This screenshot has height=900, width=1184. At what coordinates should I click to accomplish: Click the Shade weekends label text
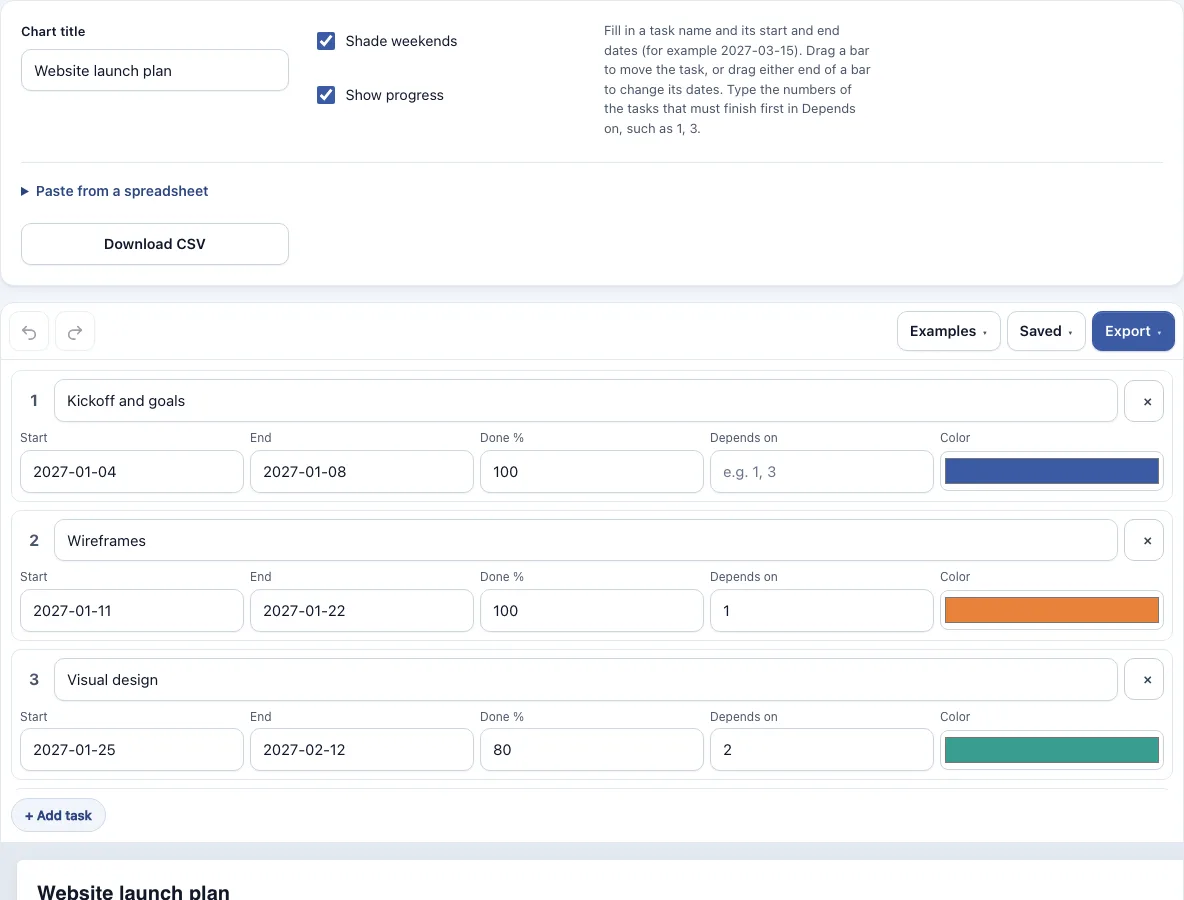(401, 41)
